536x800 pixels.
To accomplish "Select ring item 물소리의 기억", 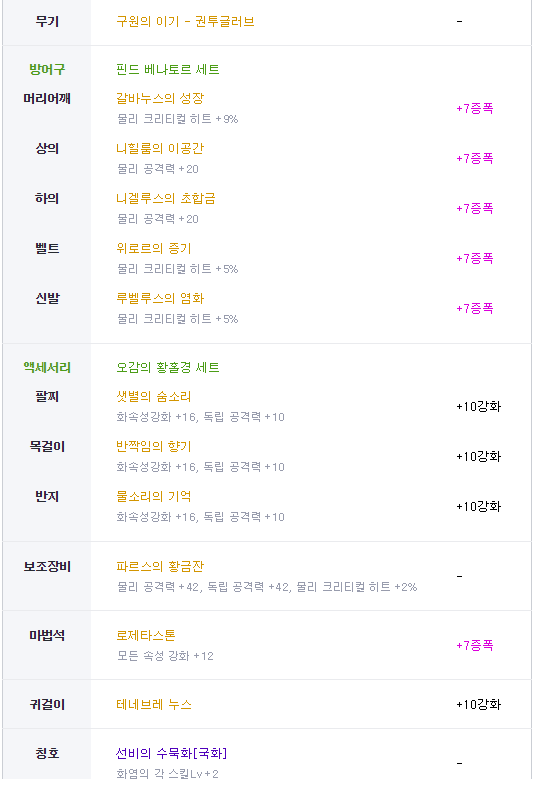I will pos(154,496).
